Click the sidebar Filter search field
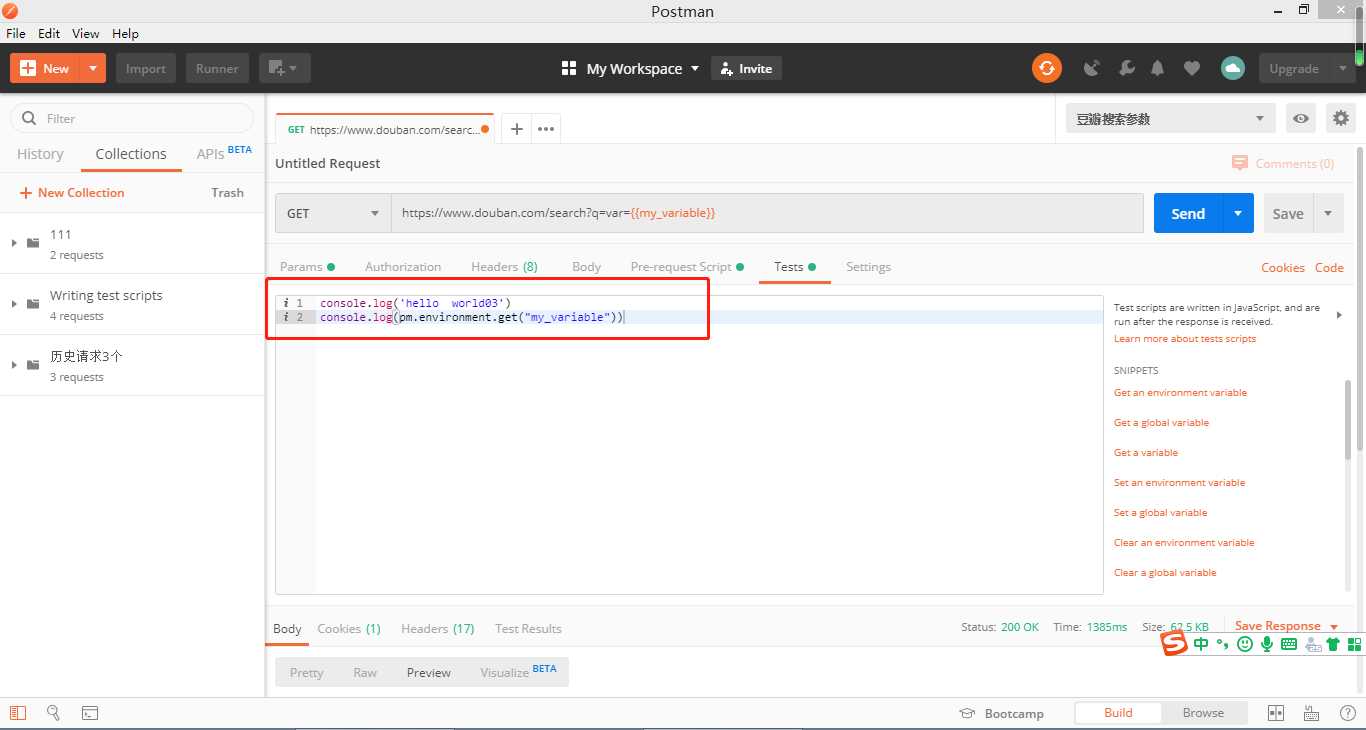The width and height of the screenshot is (1366, 730). click(132, 118)
